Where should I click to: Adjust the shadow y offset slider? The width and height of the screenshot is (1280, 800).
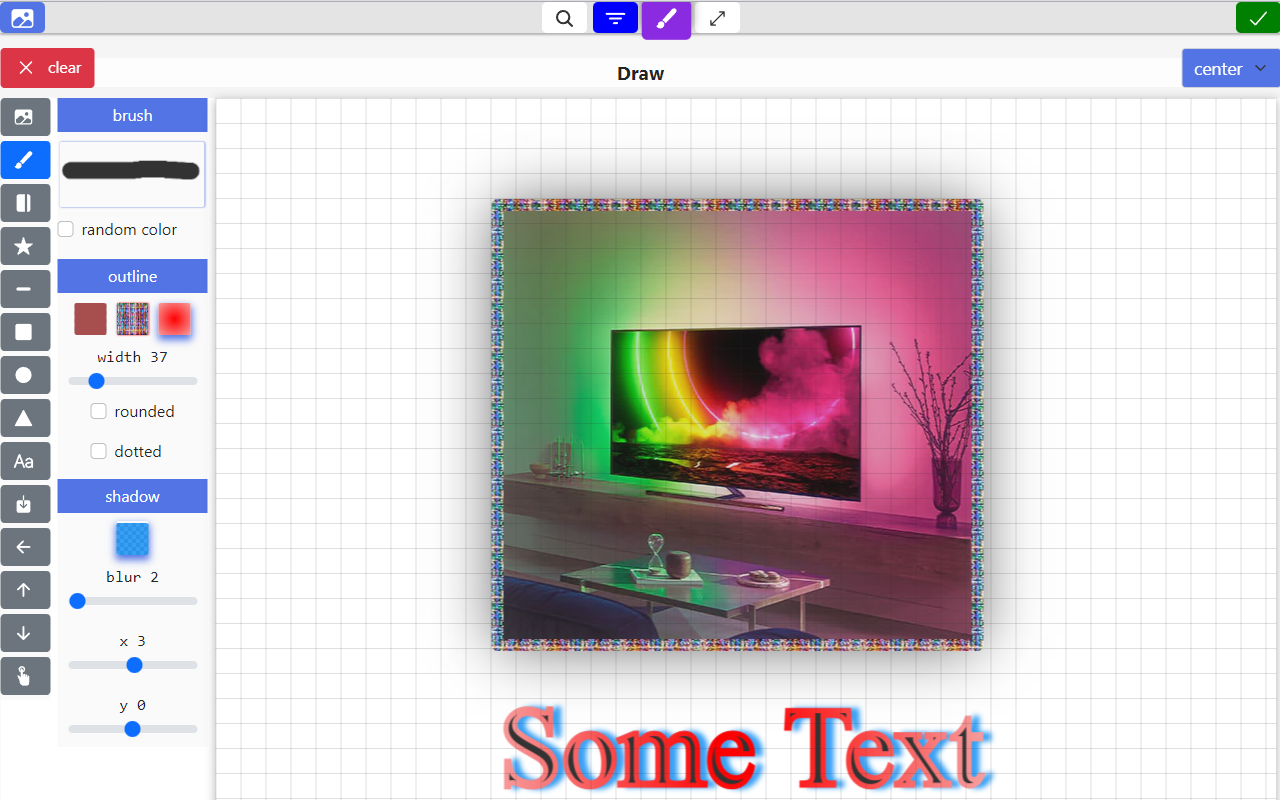click(132, 729)
